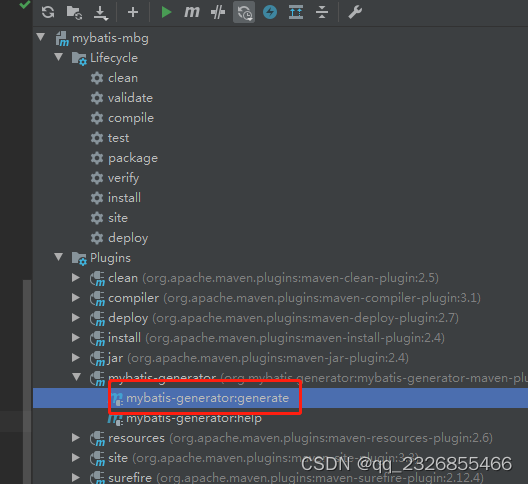Collapse the Lifecycle folder
The width and height of the screenshot is (528, 484).
[x=59, y=57]
